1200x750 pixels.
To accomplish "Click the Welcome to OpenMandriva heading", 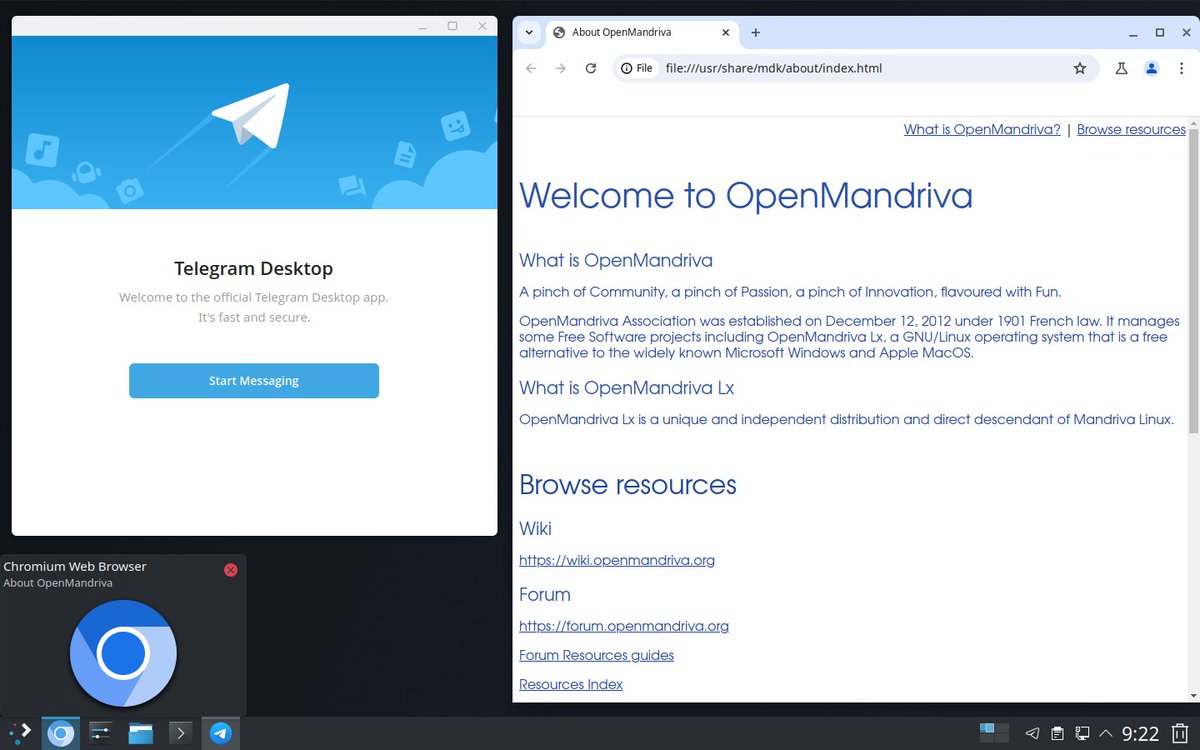I will [746, 195].
